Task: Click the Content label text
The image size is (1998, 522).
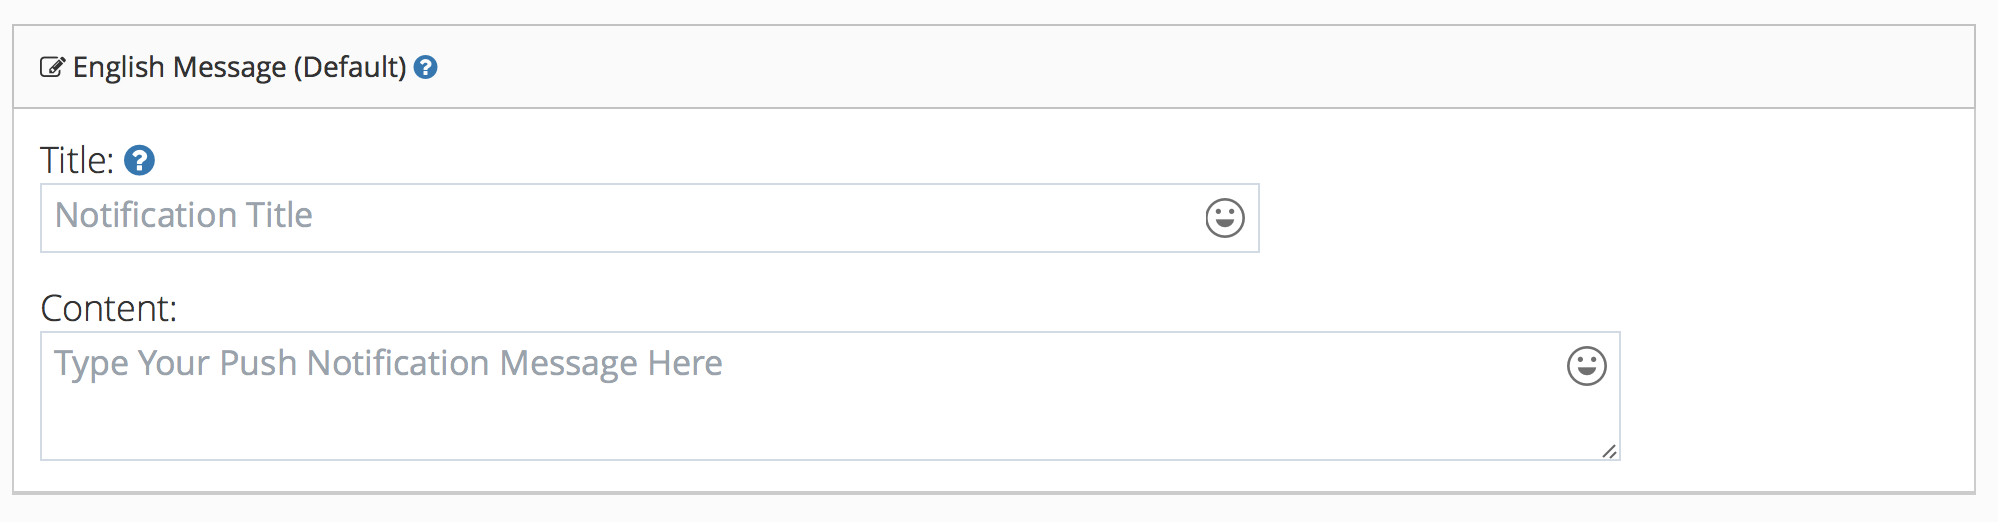Action: 108,308
